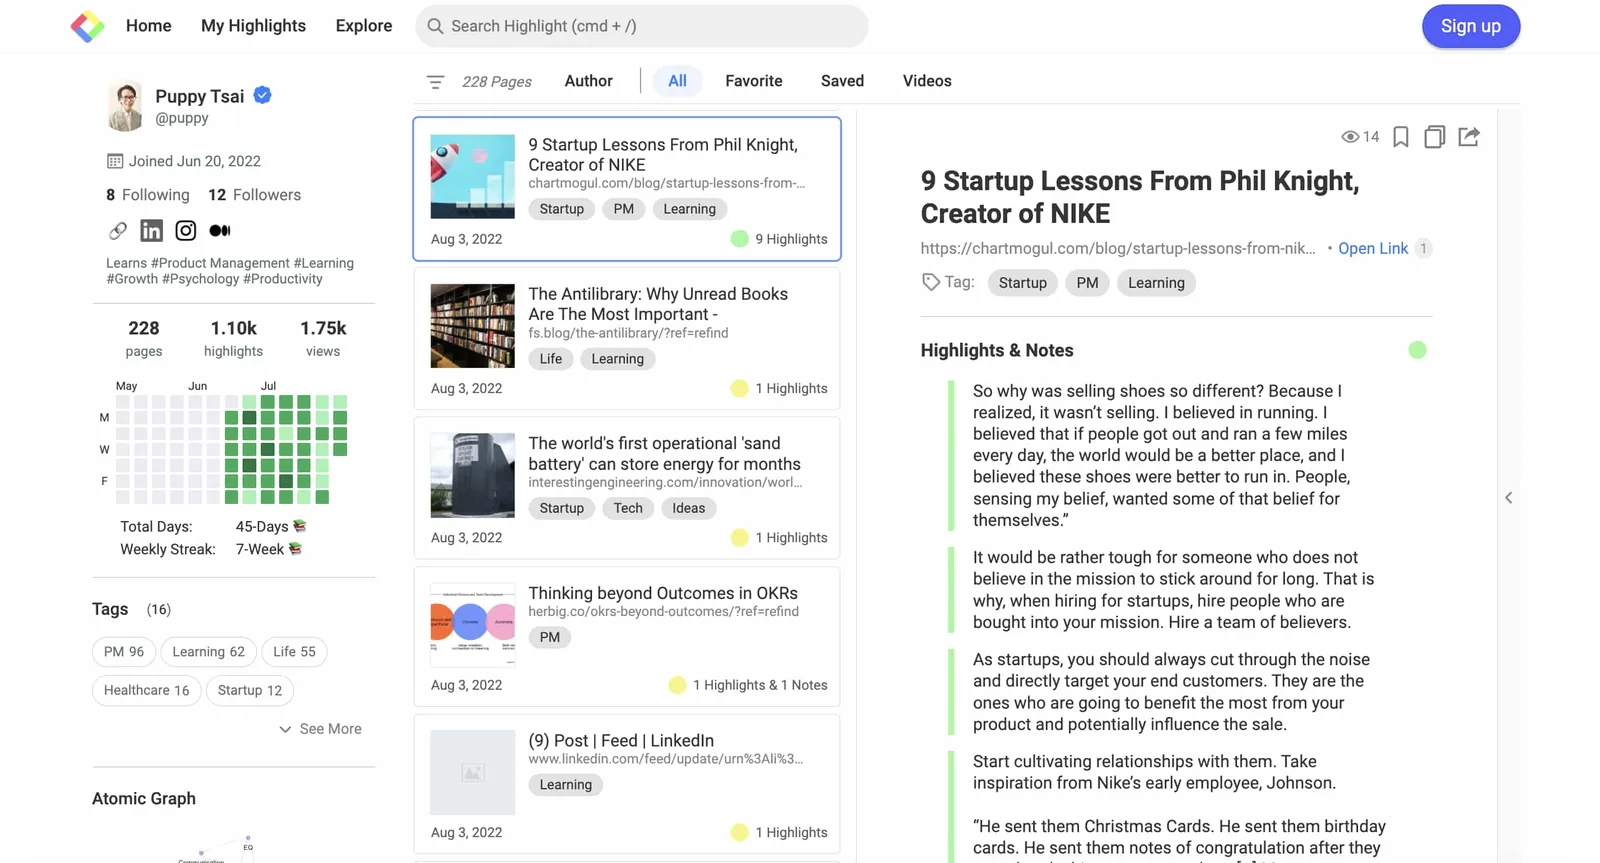This screenshot has height=863, width=1600.
Task: Click the 1.10k highlights stat
Action: click(x=233, y=338)
